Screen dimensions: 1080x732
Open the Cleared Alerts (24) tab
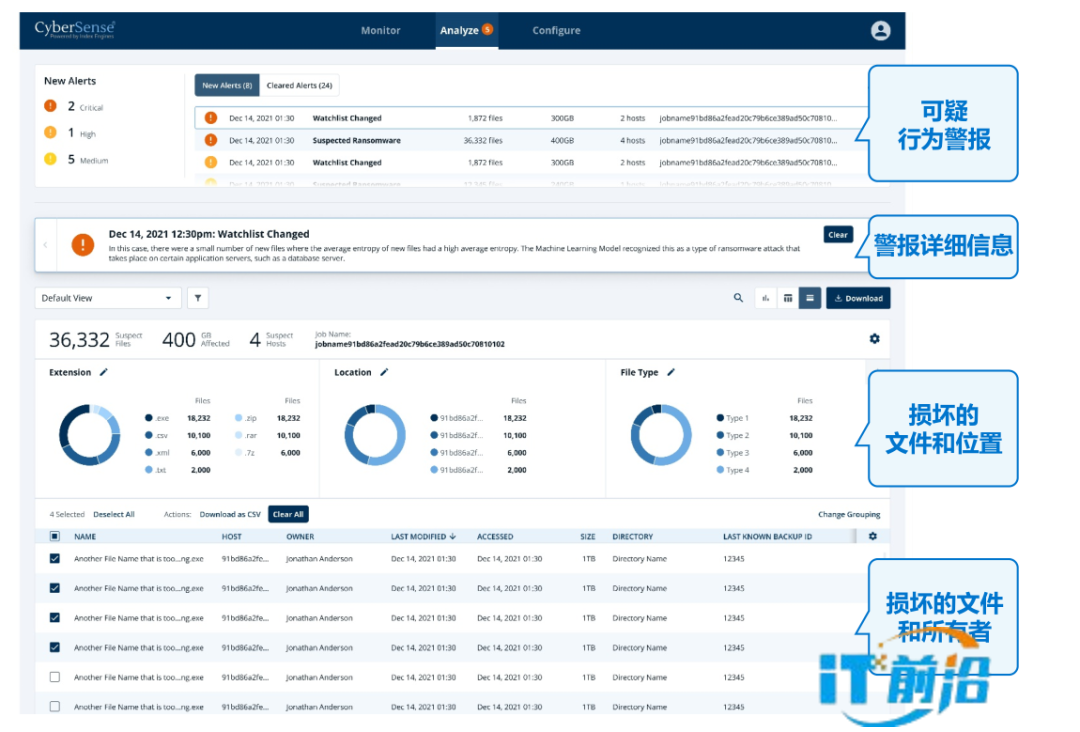(299, 86)
